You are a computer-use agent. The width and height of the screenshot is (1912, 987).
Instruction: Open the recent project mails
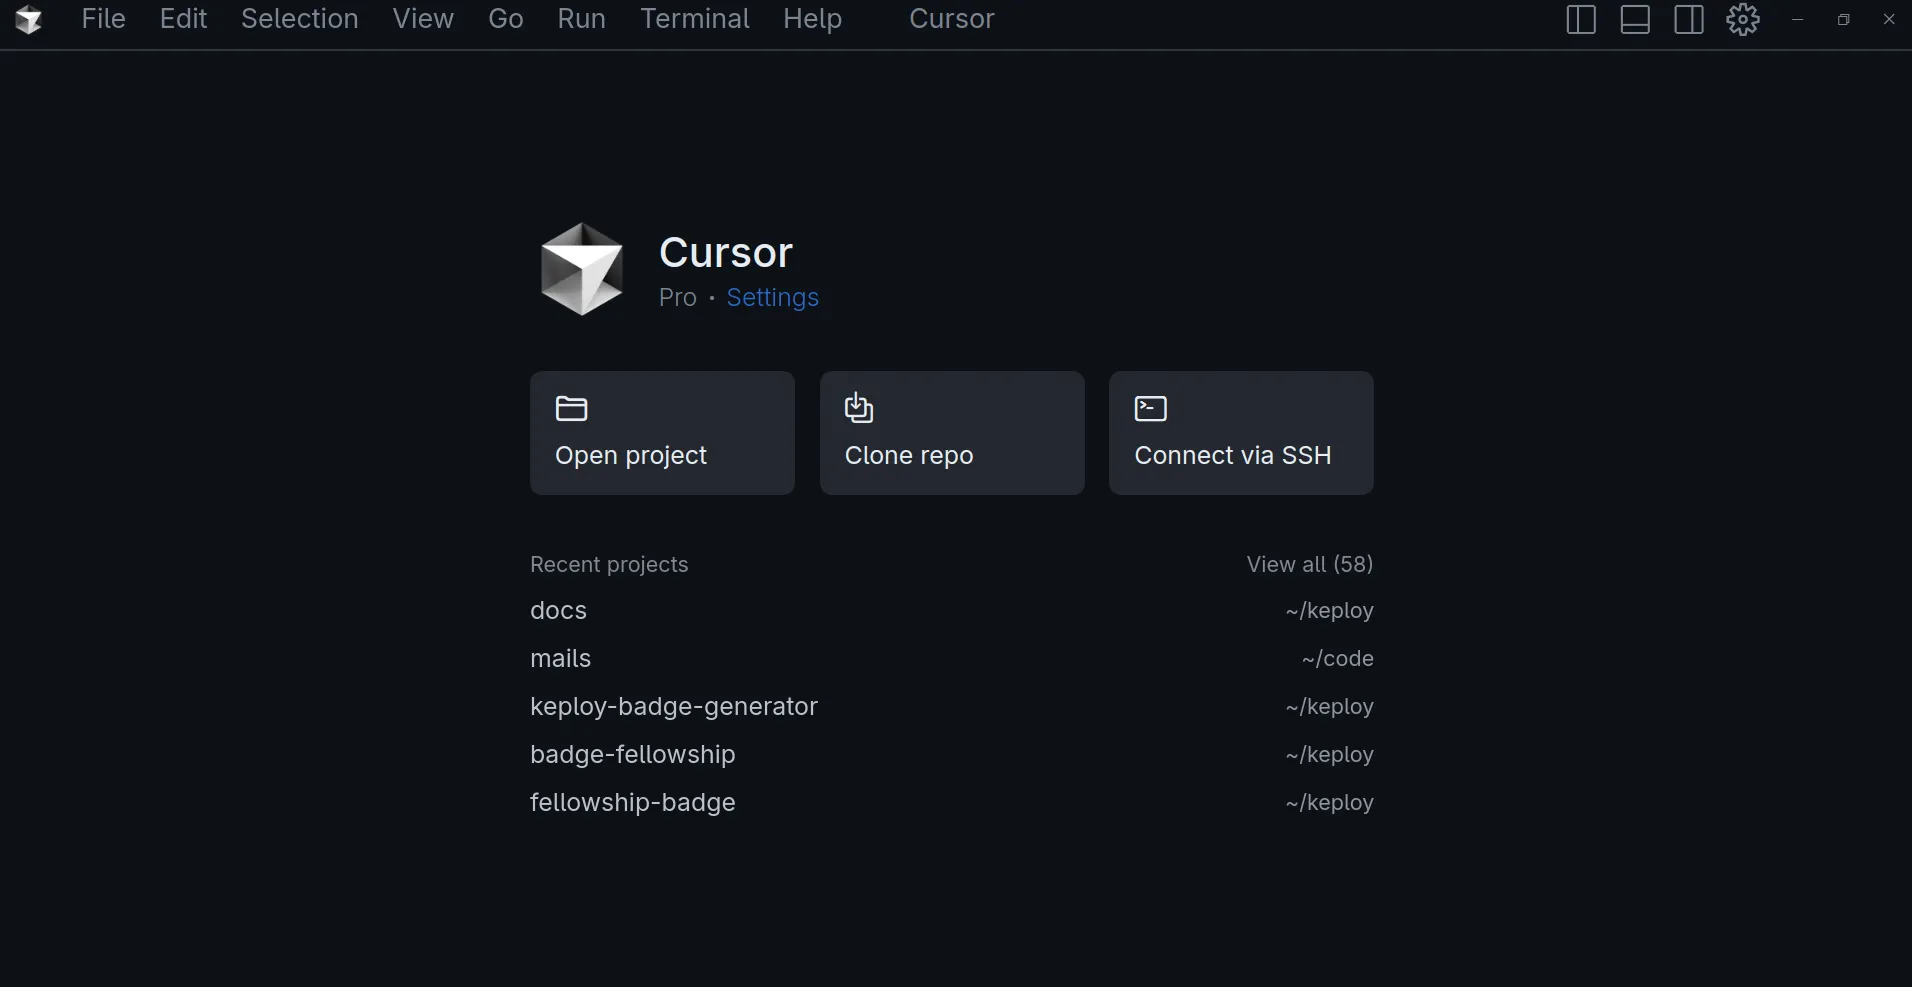[952, 658]
